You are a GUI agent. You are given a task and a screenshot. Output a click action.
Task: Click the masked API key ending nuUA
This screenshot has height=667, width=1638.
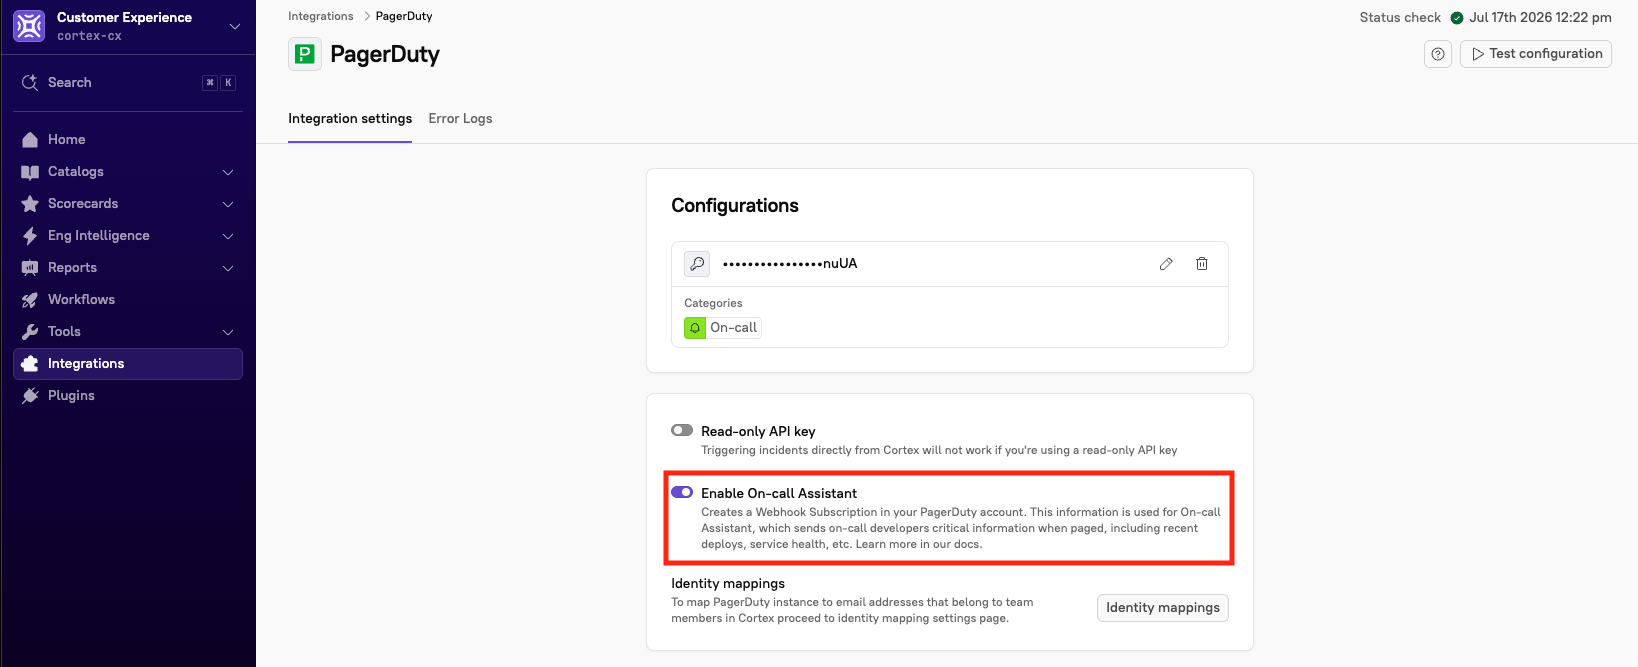pos(790,264)
